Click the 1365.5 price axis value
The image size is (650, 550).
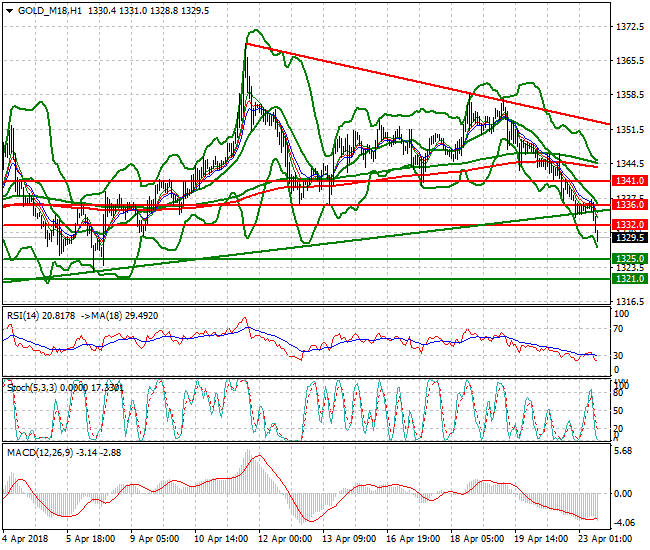point(630,61)
